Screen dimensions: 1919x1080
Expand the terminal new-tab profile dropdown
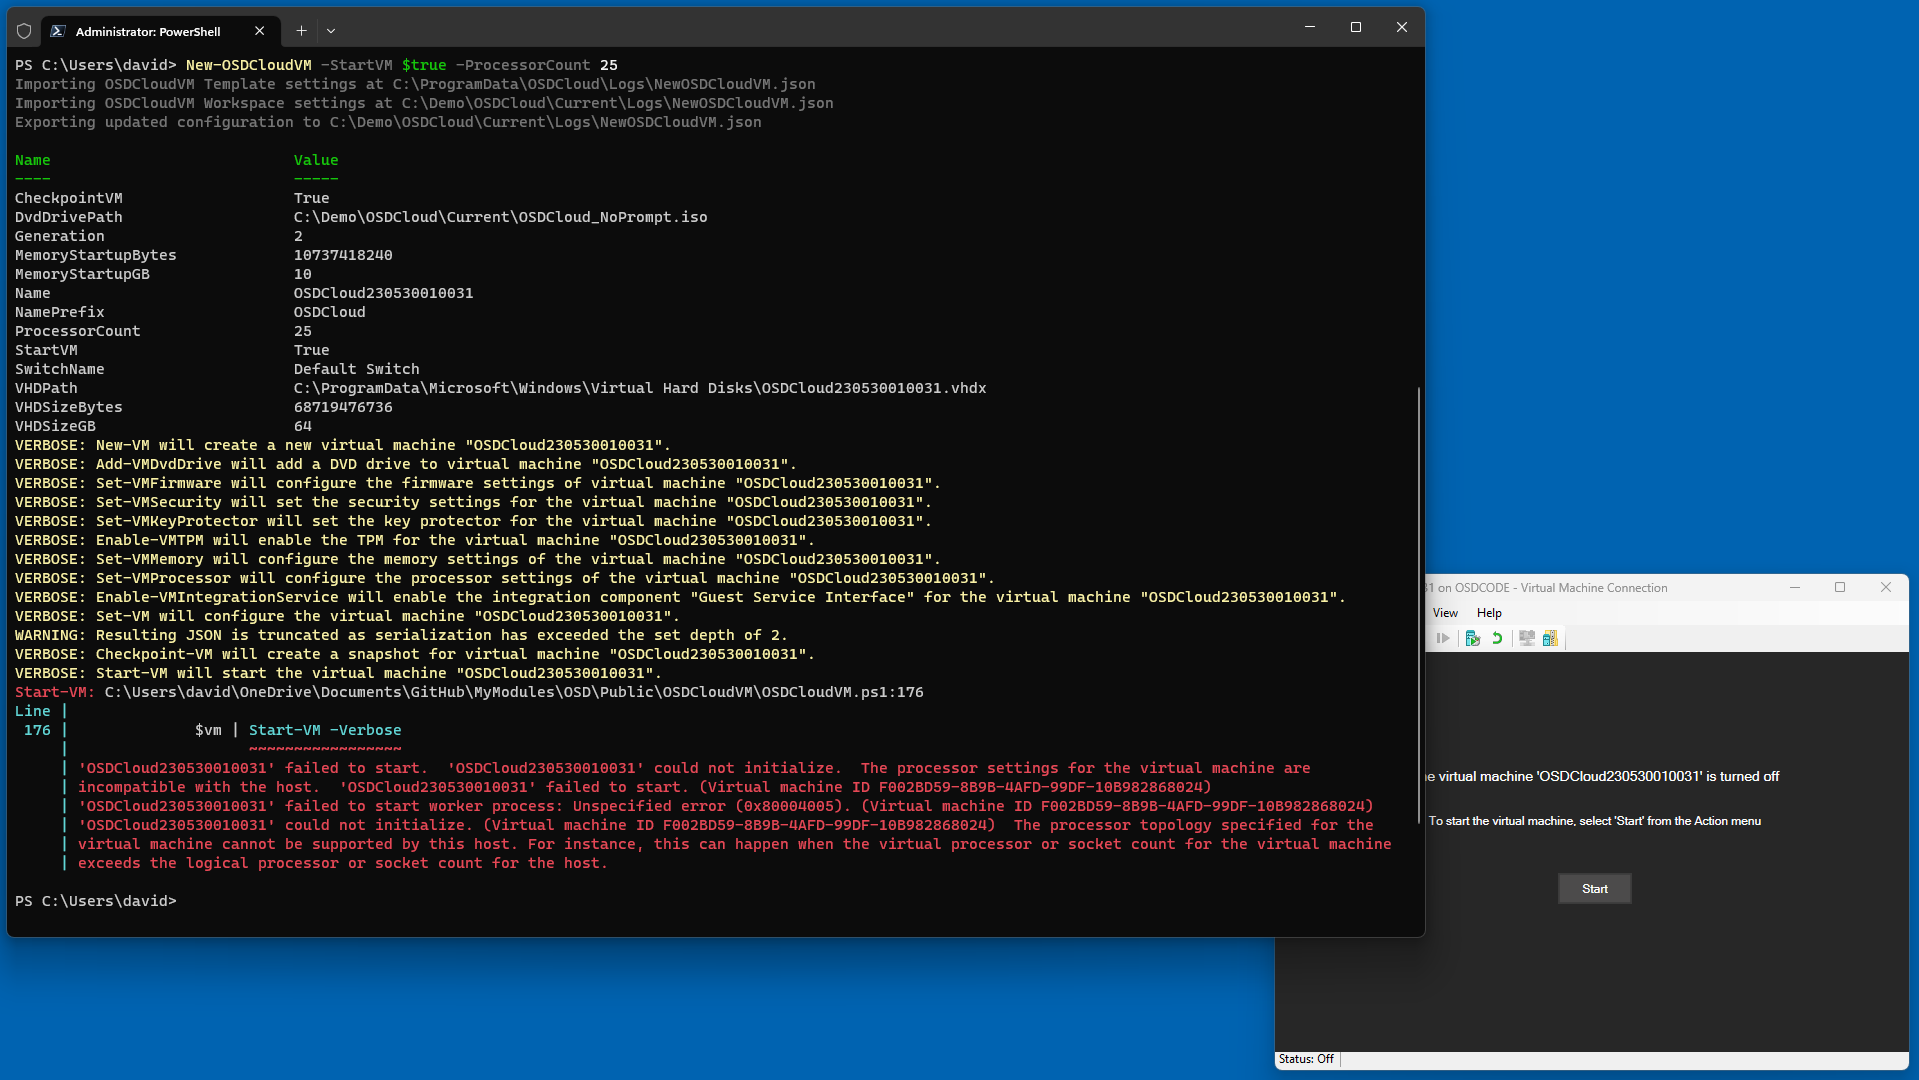coord(331,31)
